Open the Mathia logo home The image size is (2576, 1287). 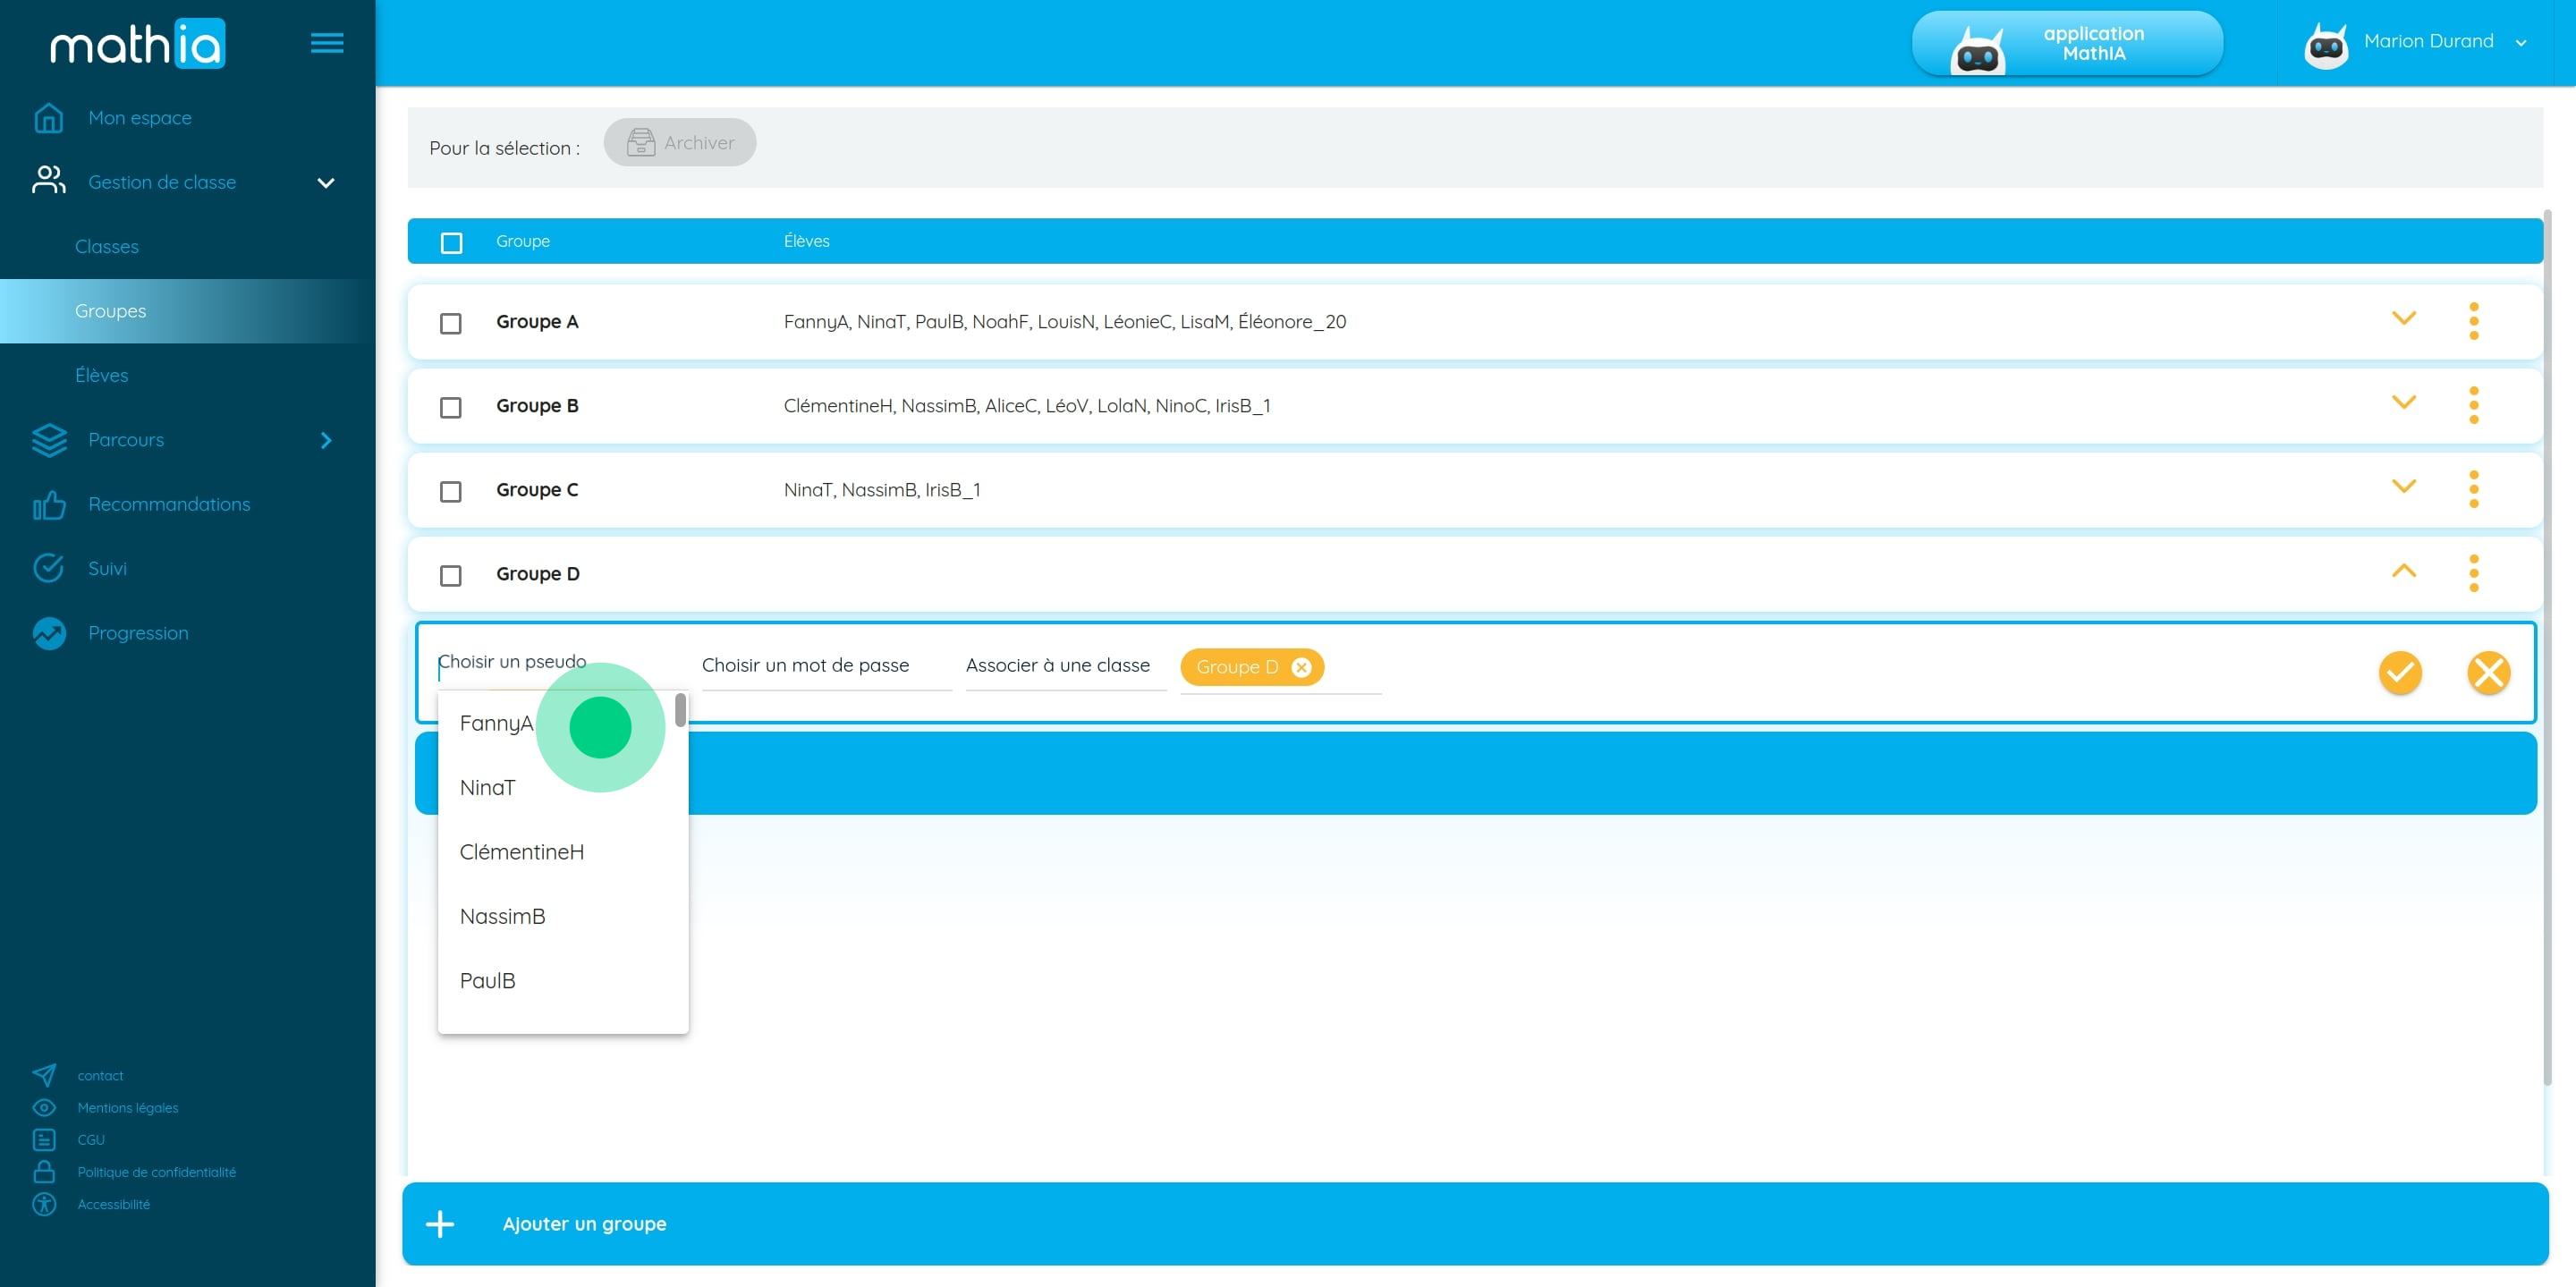point(138,44)
